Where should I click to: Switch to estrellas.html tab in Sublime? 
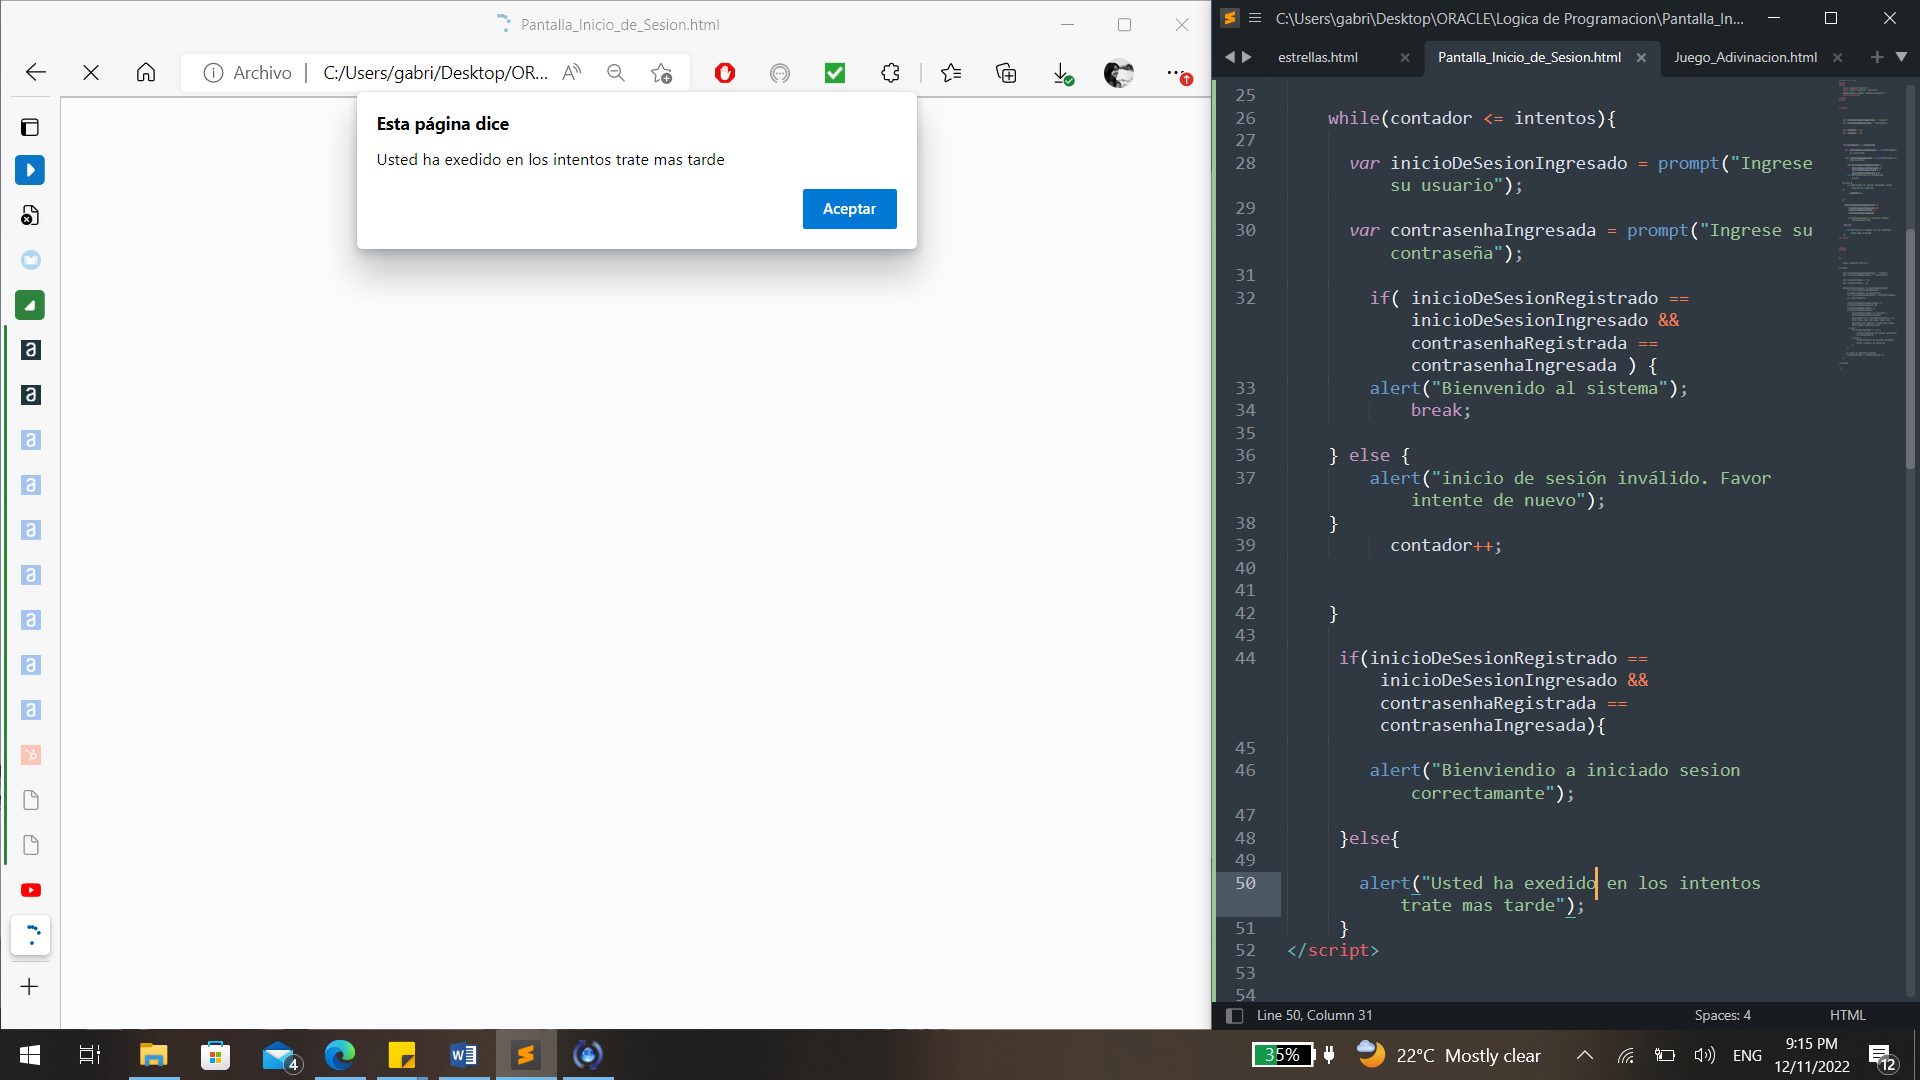(1318, 57)
